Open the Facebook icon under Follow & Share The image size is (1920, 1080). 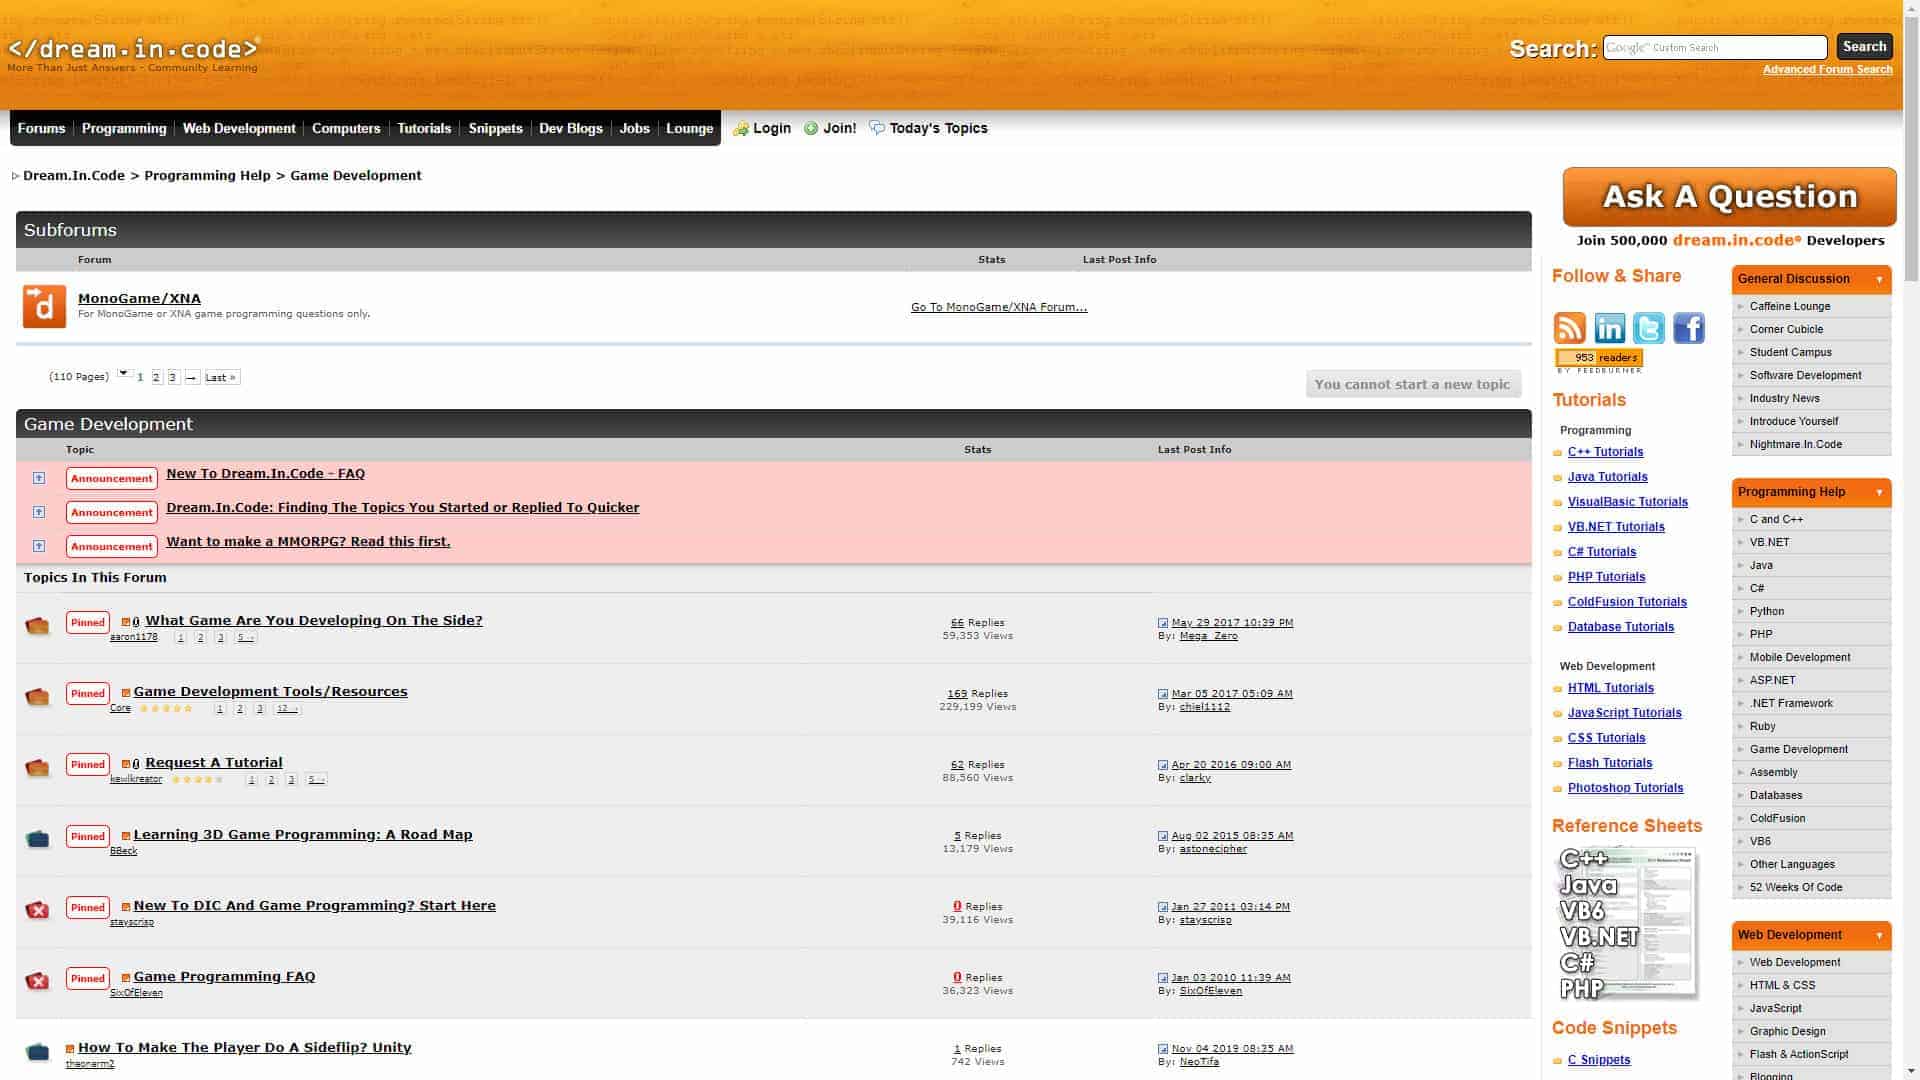[x=1689, y=328]
